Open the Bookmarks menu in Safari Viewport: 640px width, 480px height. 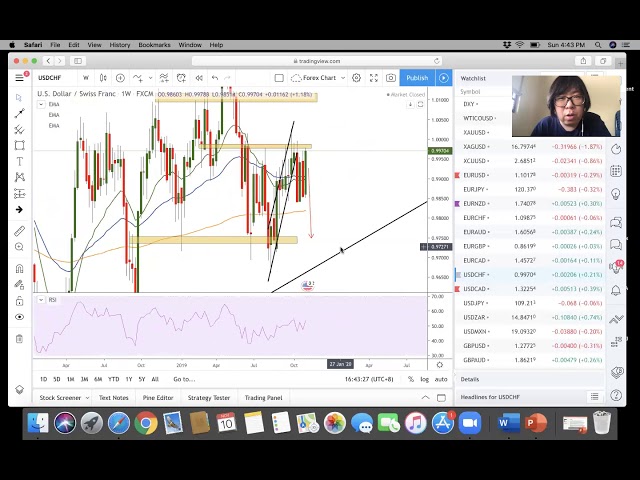click(x=154, y=45)
